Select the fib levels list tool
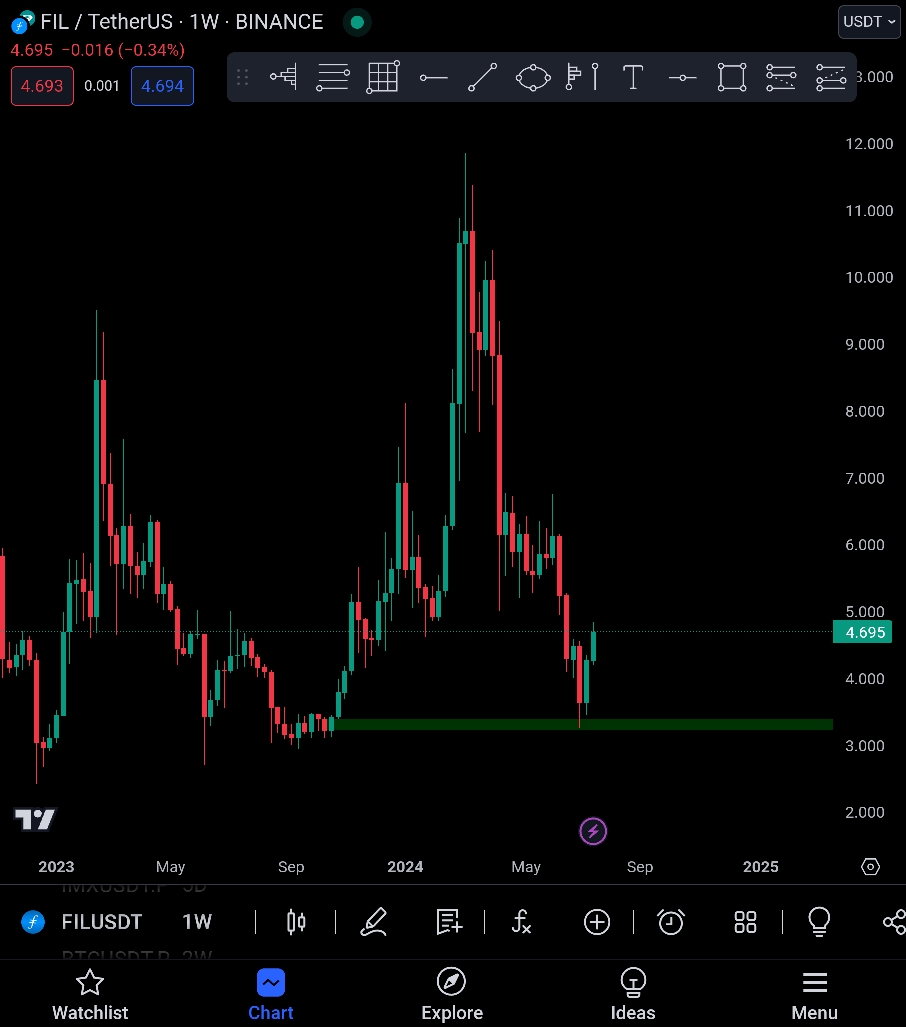Viewport: 906px width, 1027px height. [x=781, y=77]
